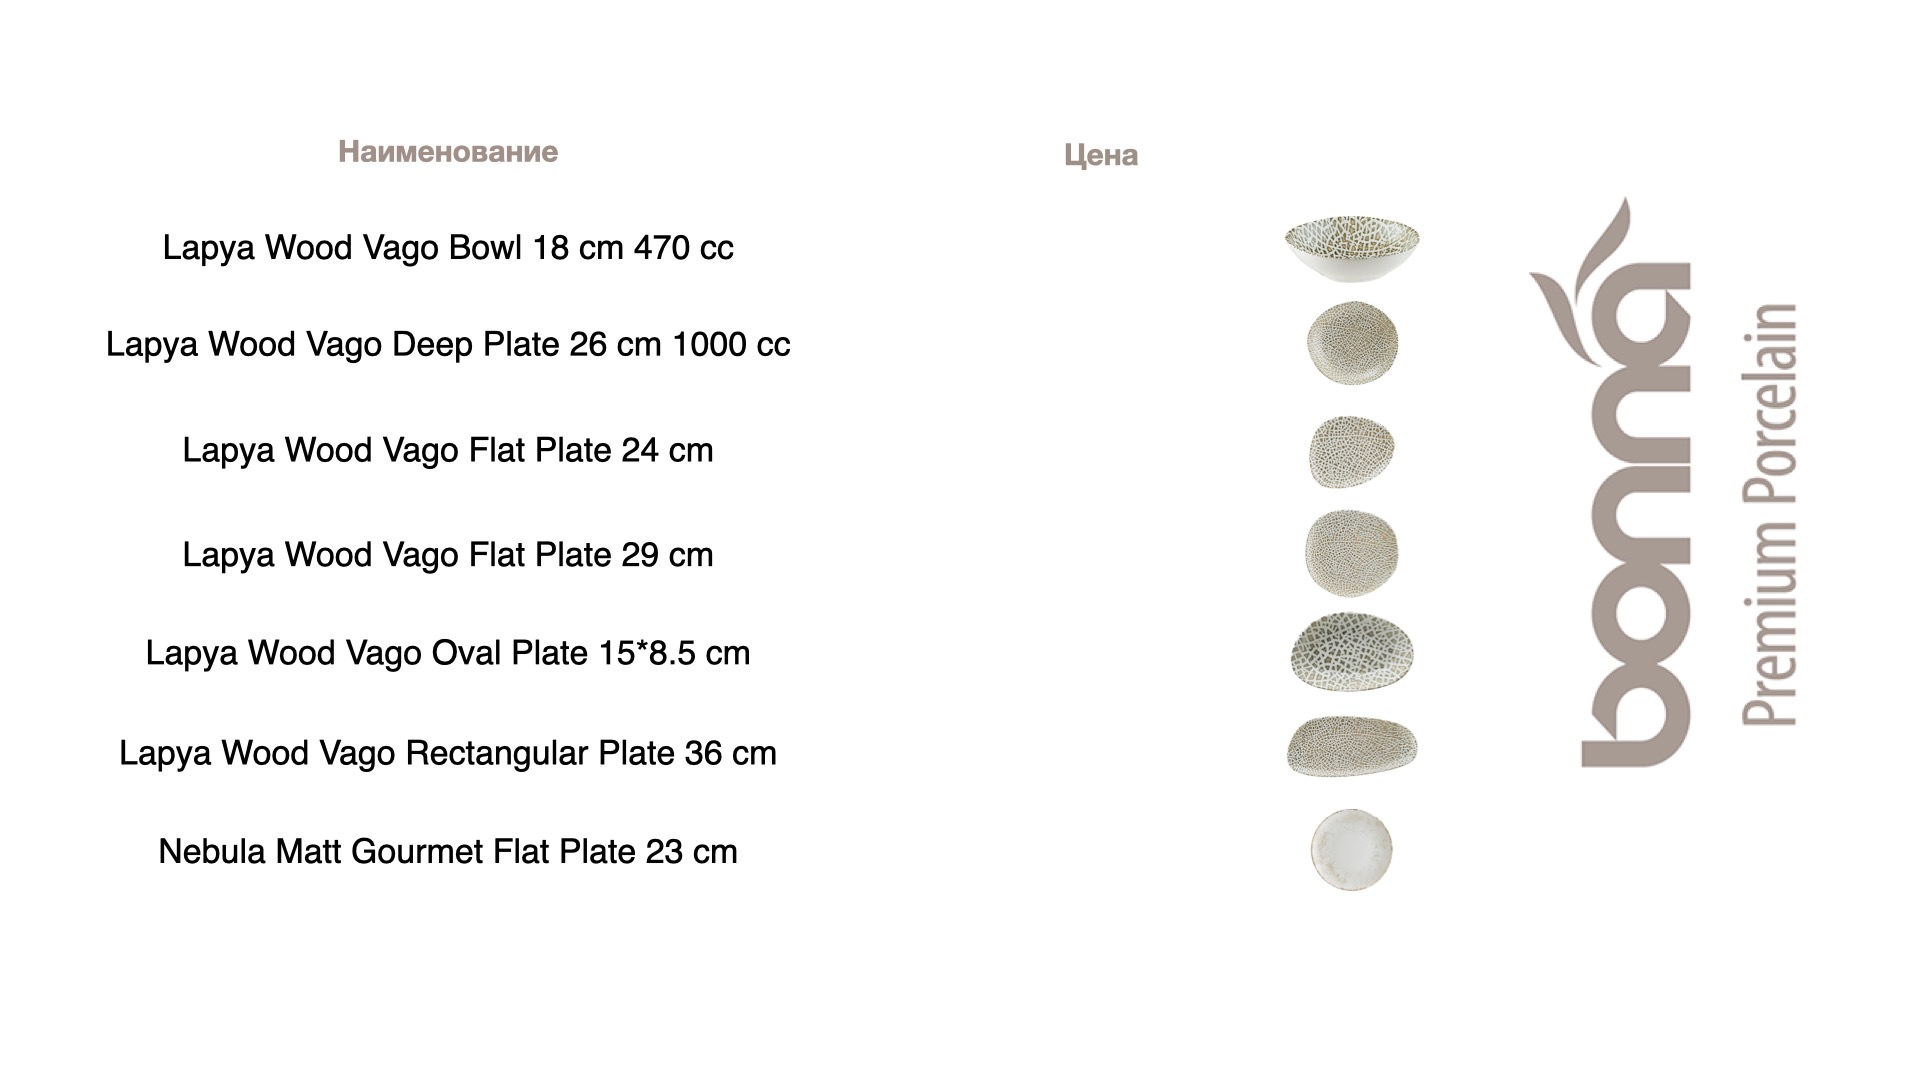Screen dimensions: 1920x1080
Task: Click the Наименование column header
Action: 448,152
